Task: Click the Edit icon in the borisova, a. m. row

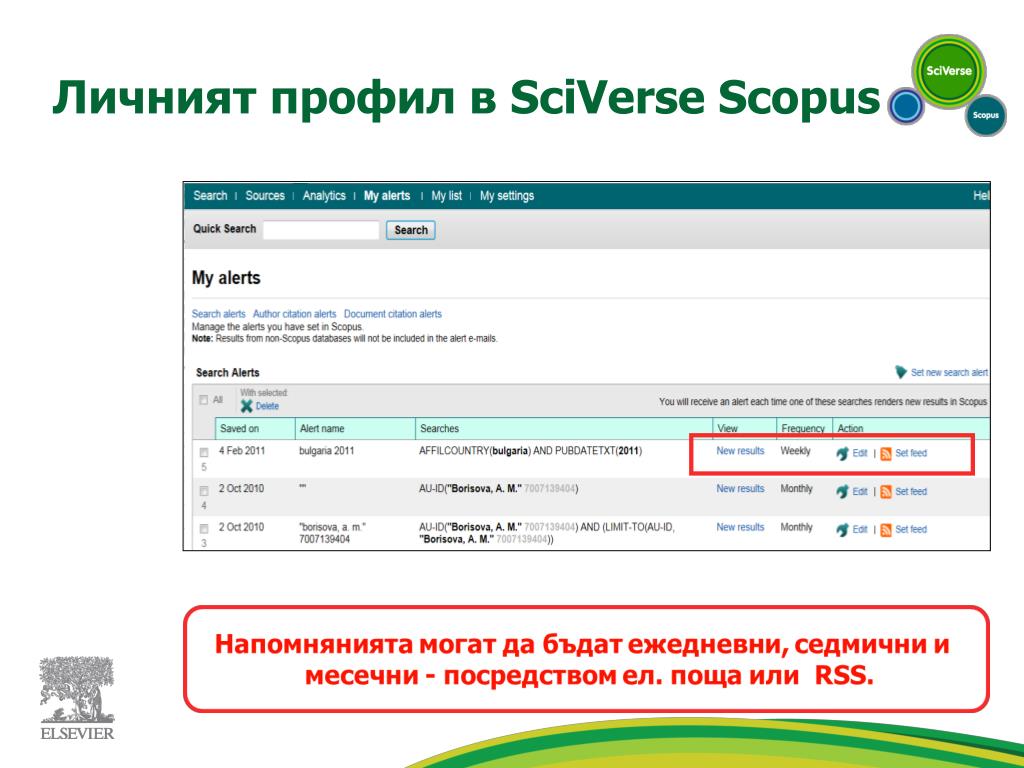Action: pyautogui.click(x=842, y=530)
